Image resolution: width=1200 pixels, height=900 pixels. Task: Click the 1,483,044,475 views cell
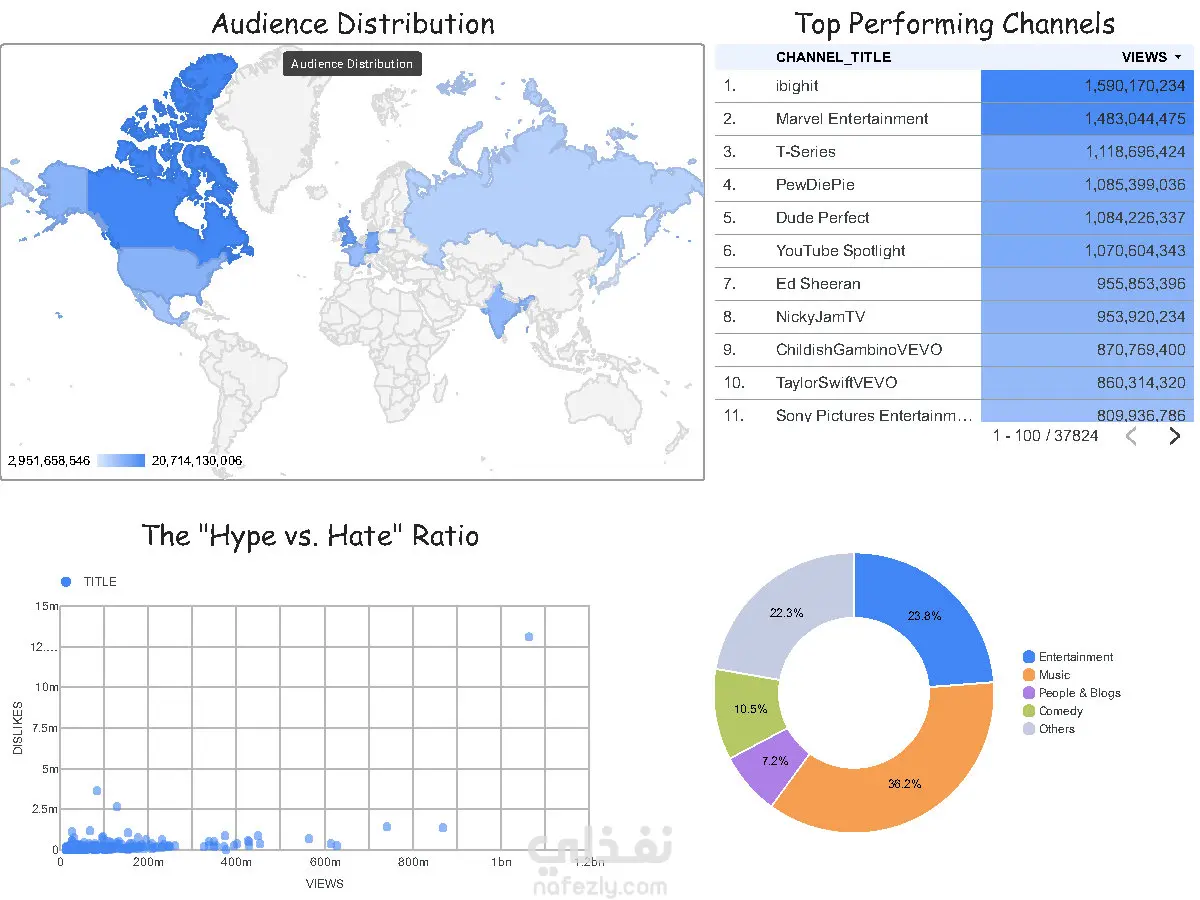pos(1088,119)
